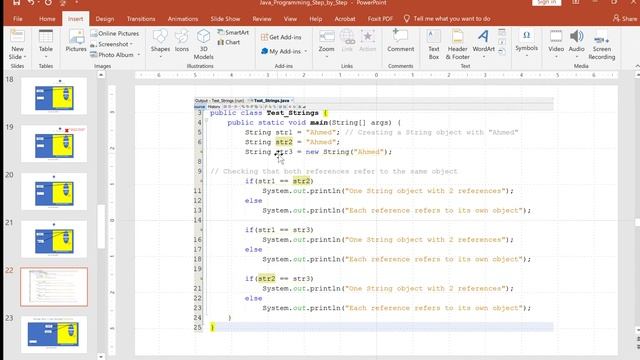Image resolution: width=640 pixels, height=360 pixels.
Task: Open the Screenshot tool
Action: tap(111, 44)
